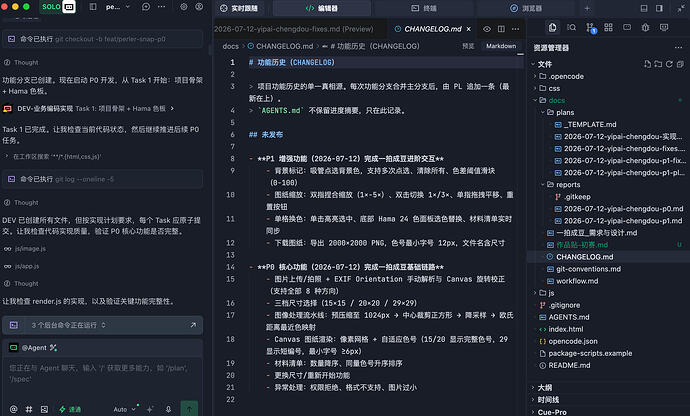
Task: Click the chat message input field
Action: [102, 373]
